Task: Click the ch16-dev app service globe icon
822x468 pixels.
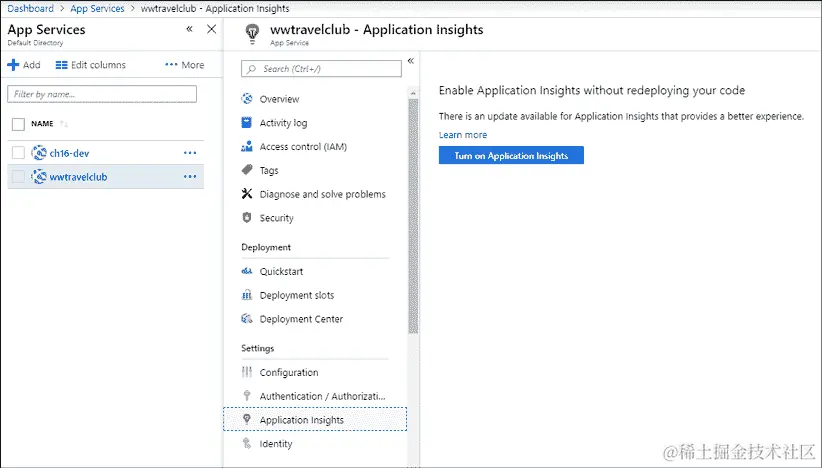Action: [39, 153]
